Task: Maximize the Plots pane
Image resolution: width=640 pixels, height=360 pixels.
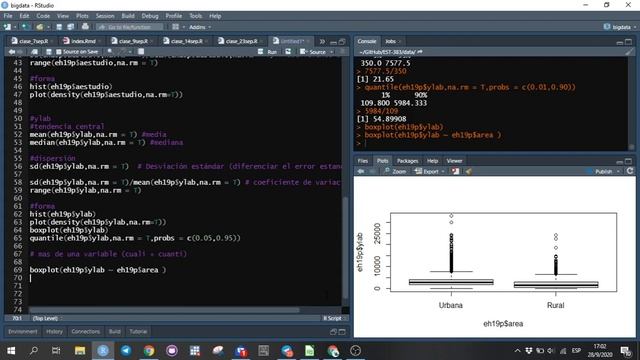Action: pos(629,161)
